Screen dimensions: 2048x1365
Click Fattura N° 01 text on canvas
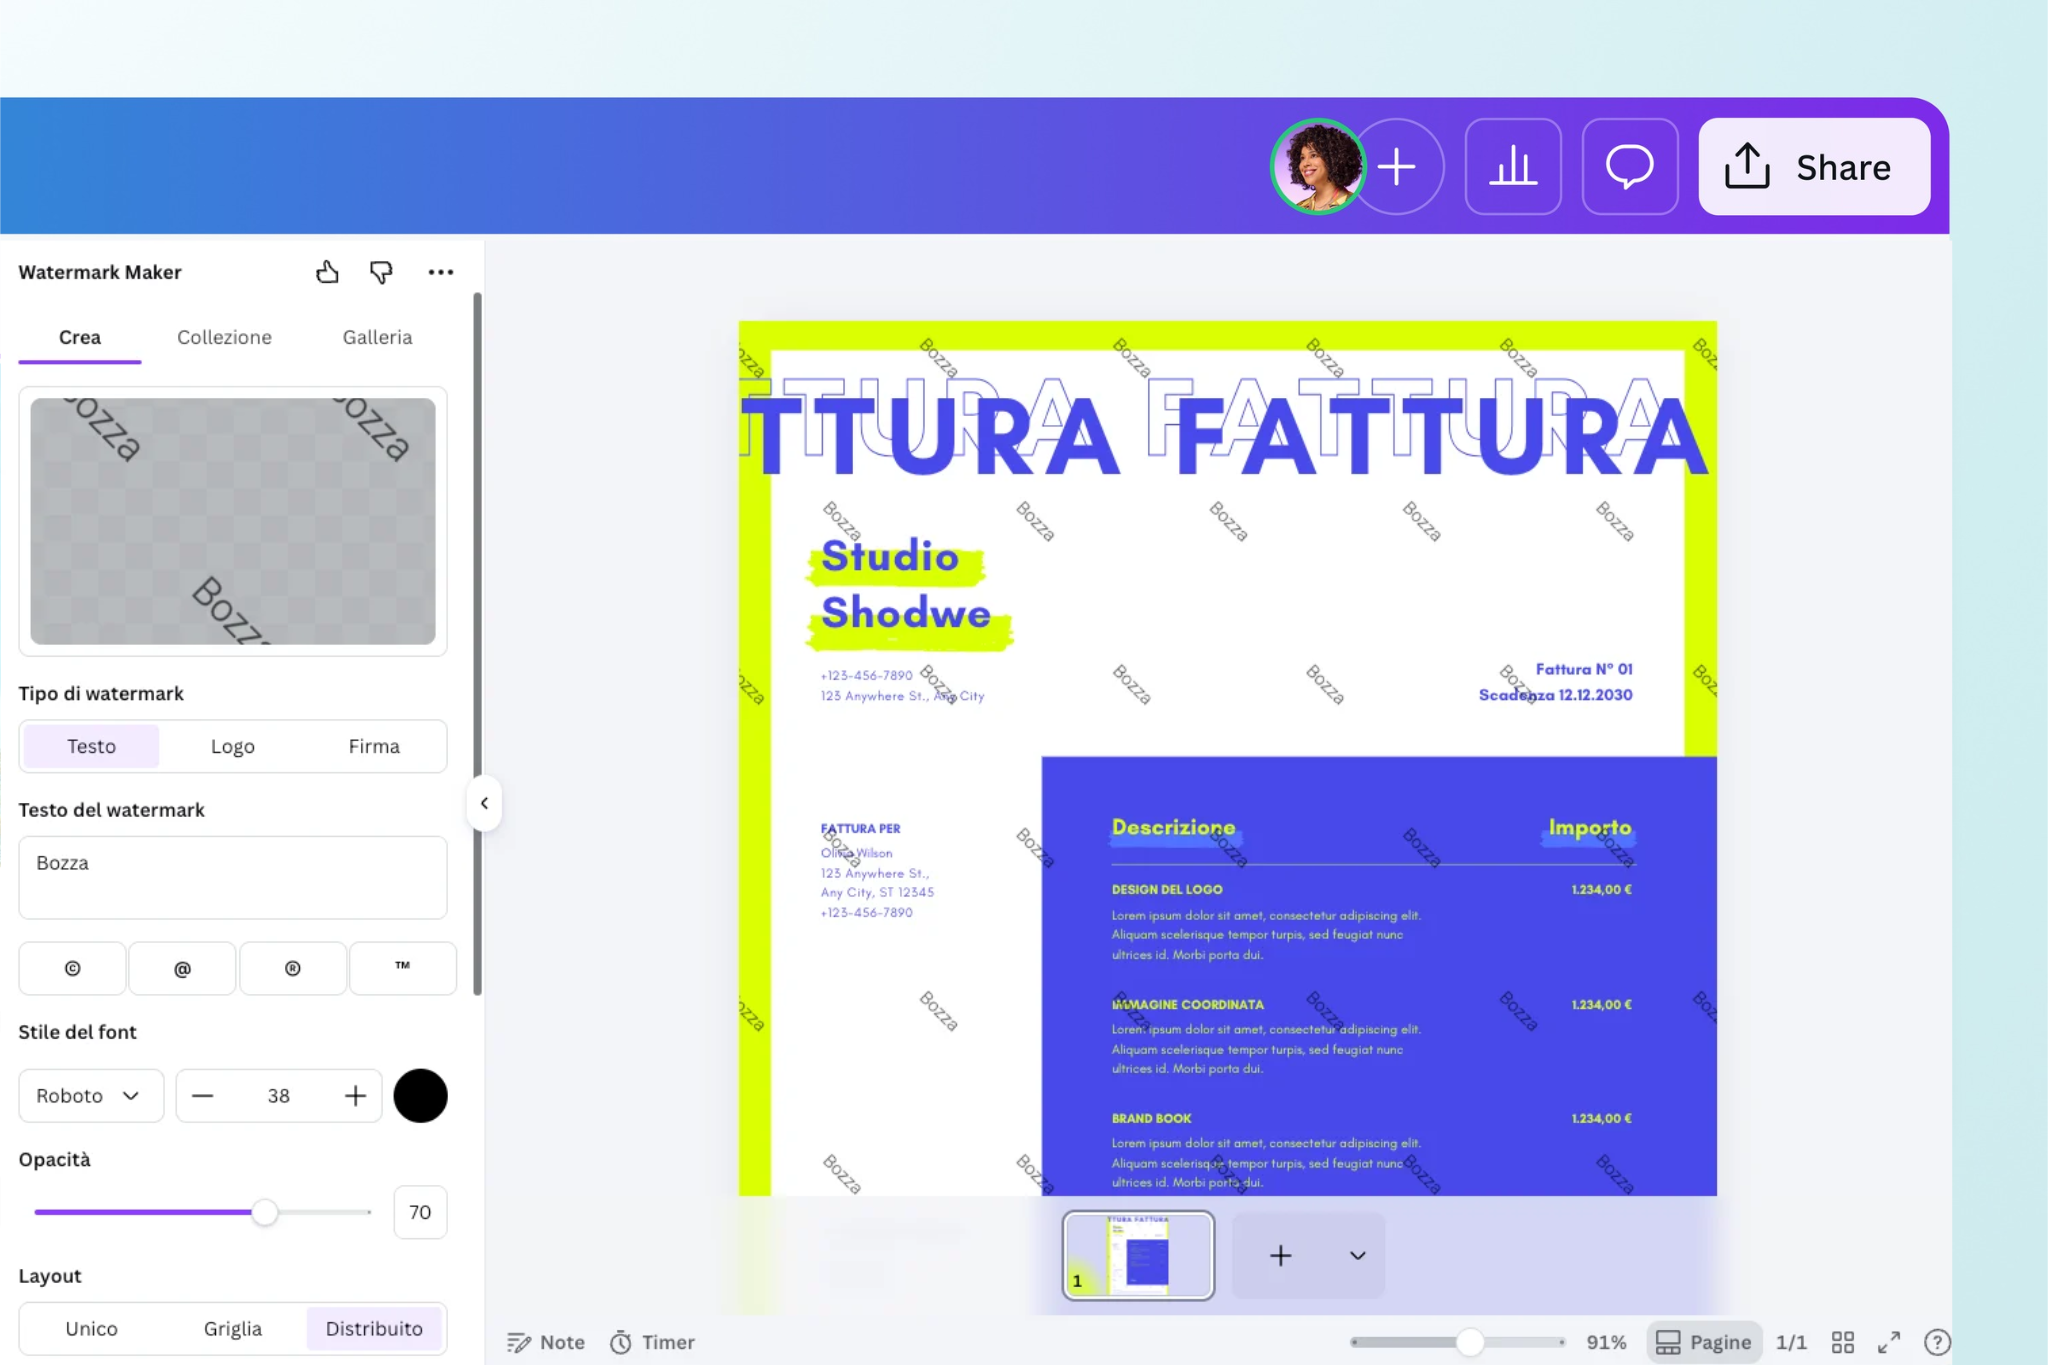(1584, 669)
